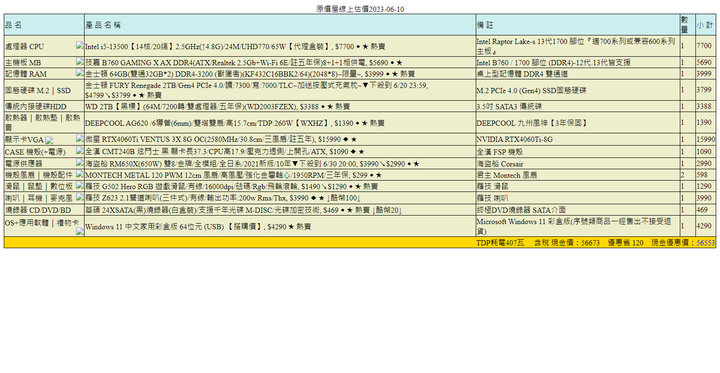Screen dimensions: 720x373
Task: Select the RTX4060Ti VENTUS 3X product cell
Action: click(280, 139)
